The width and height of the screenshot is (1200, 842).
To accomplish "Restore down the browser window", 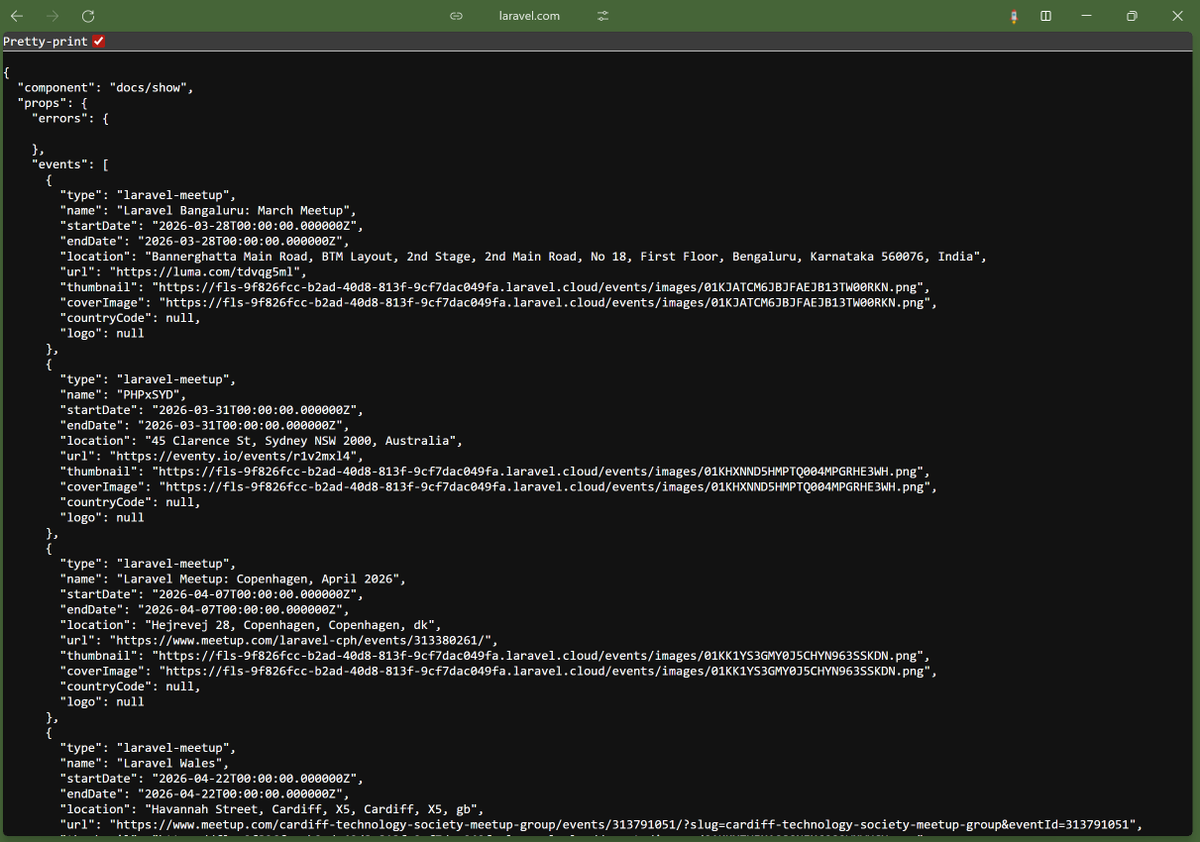I will 1132,16.
